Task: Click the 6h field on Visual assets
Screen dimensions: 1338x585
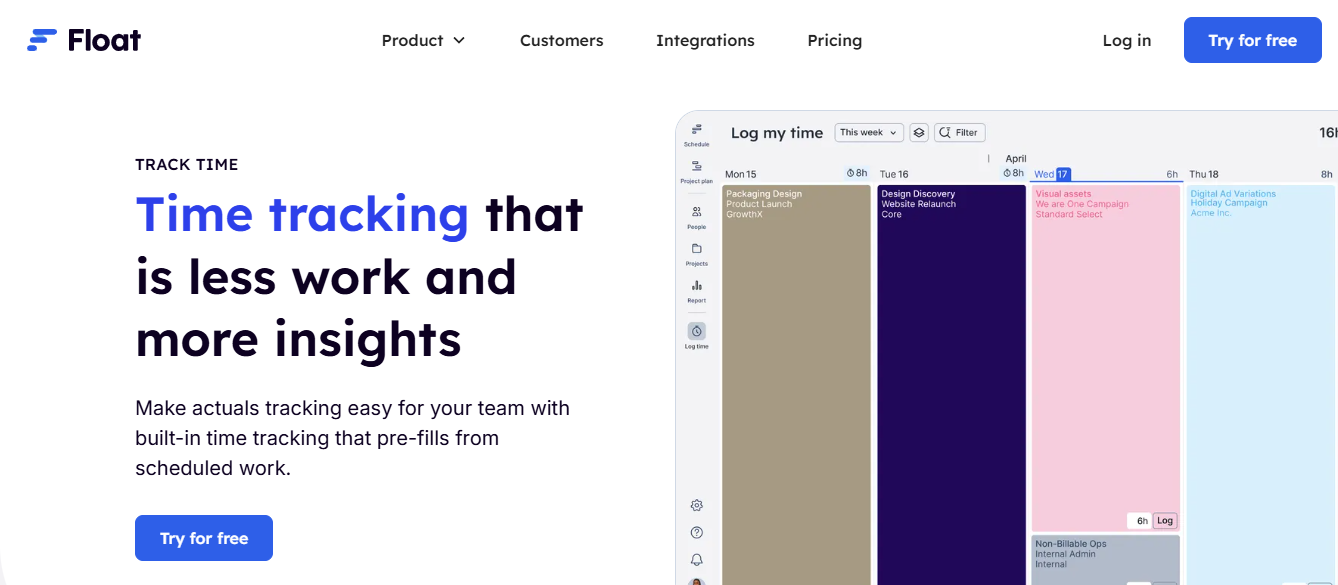Action: (1140, 521)
